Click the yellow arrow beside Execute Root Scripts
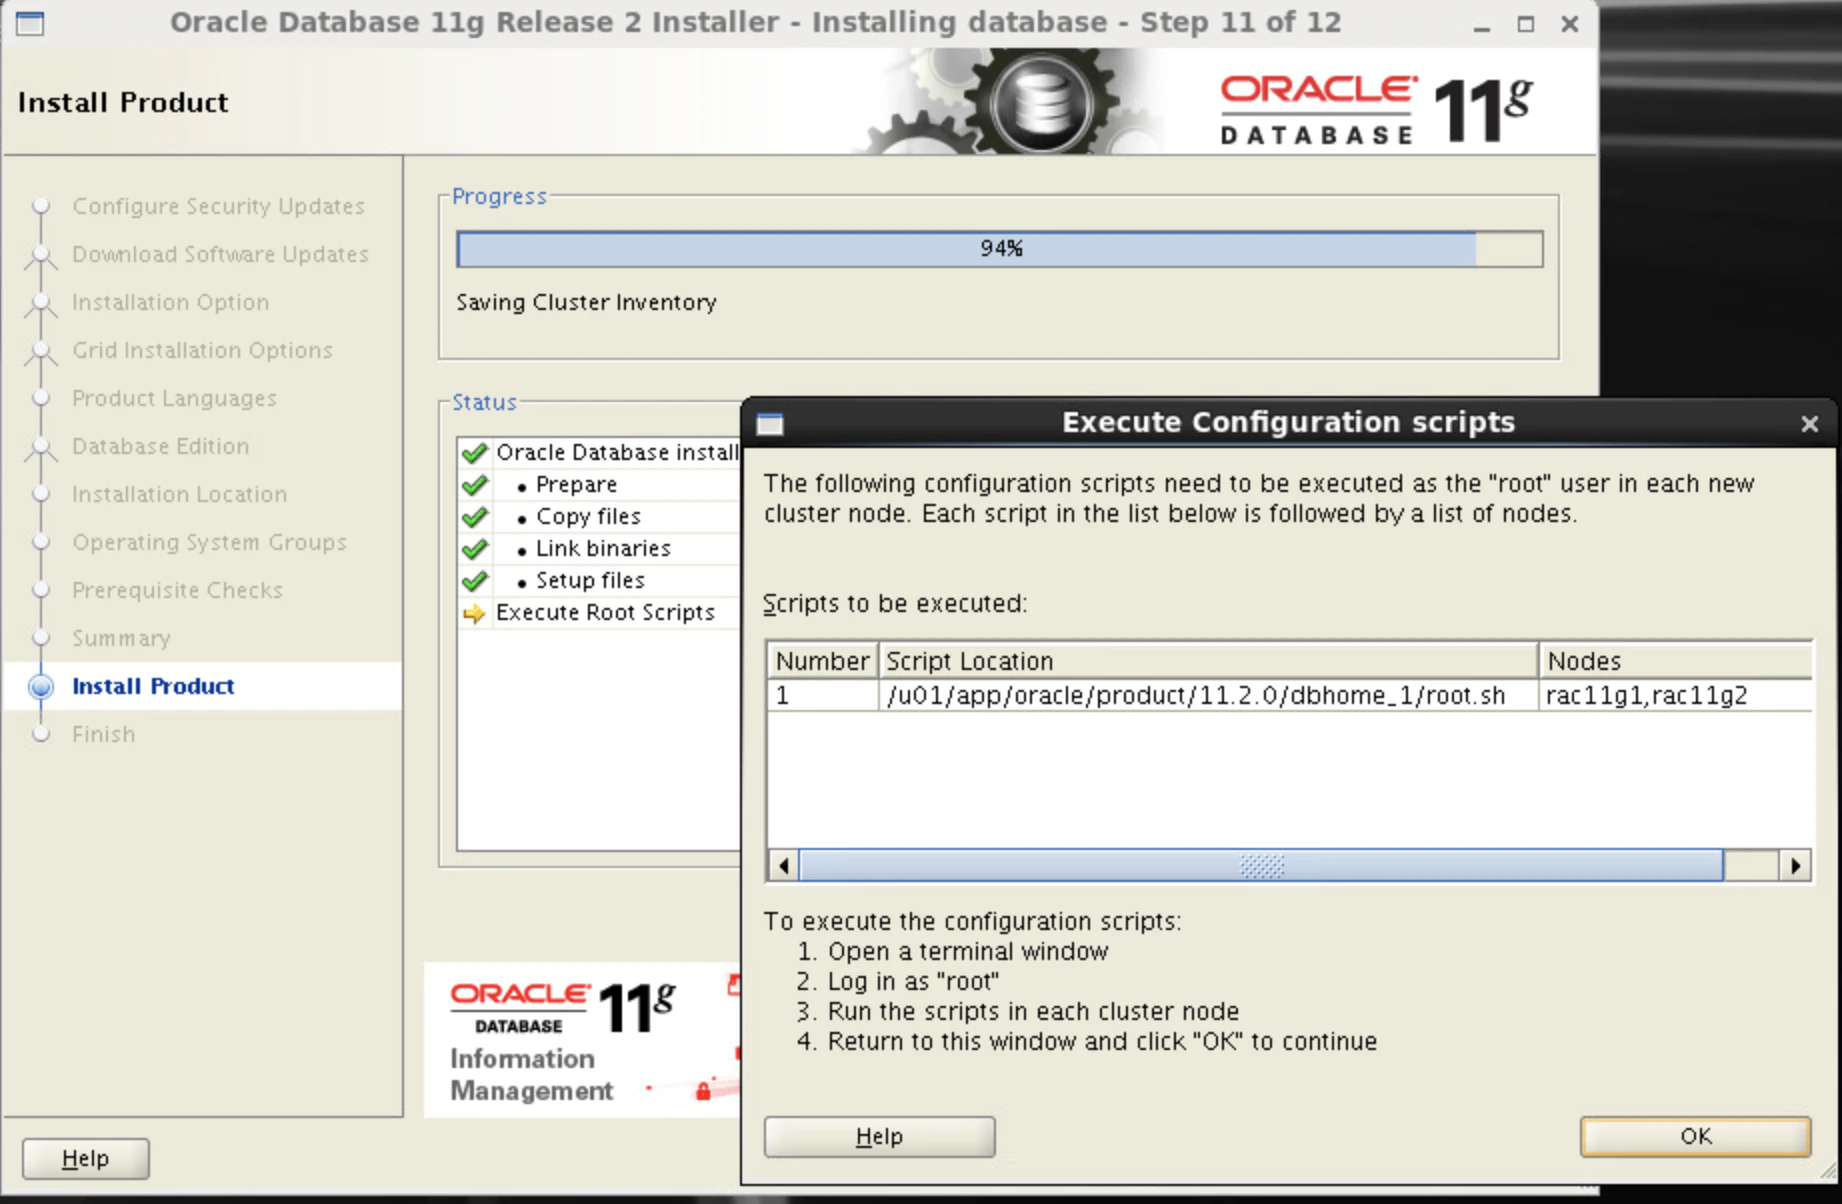Viewport: 1842px width, 1204px height. (474, 613)
